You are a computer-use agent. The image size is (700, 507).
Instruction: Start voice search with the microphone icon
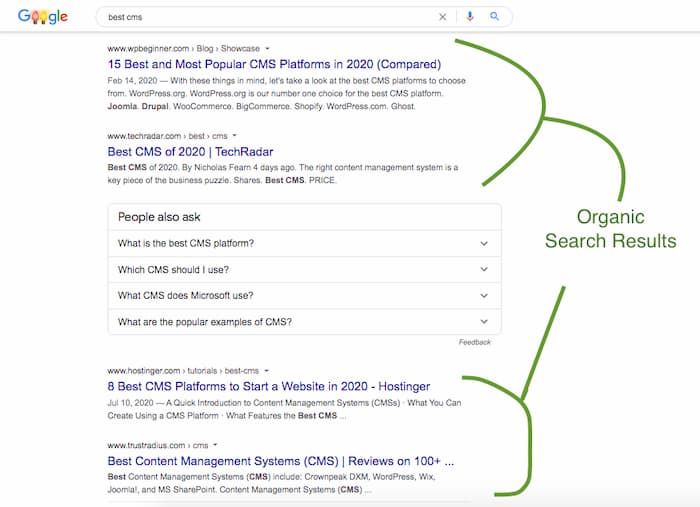tap(470, 17)
